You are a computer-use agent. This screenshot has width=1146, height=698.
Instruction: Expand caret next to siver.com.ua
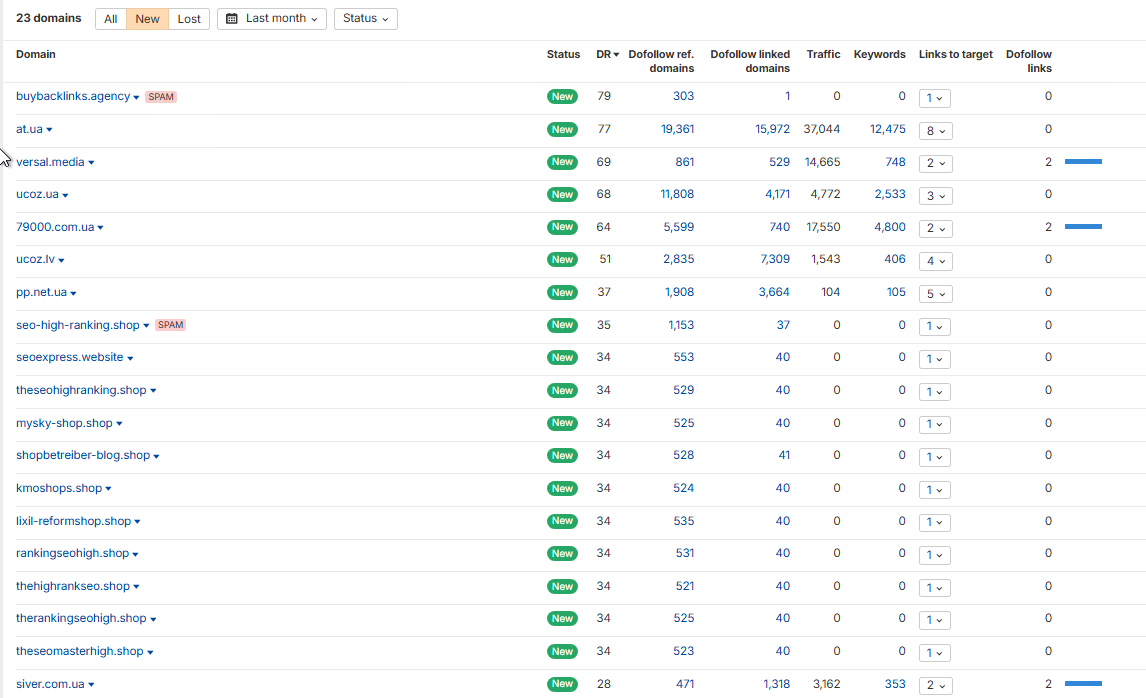[91, 685]
